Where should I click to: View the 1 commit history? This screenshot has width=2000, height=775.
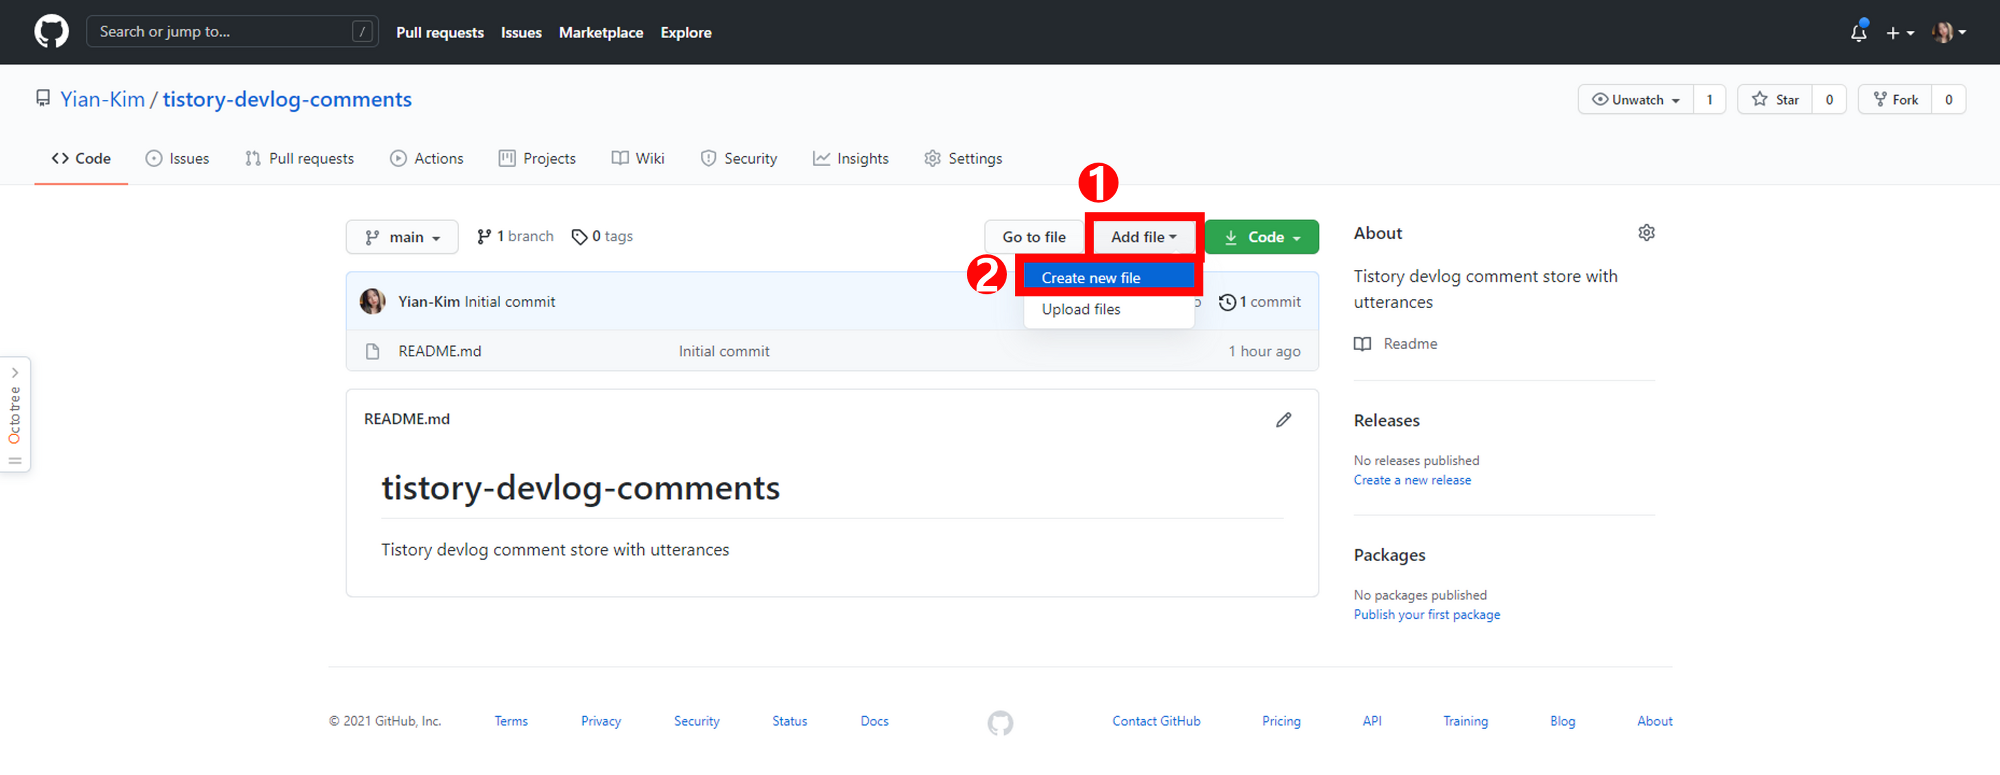[1260, 301]
